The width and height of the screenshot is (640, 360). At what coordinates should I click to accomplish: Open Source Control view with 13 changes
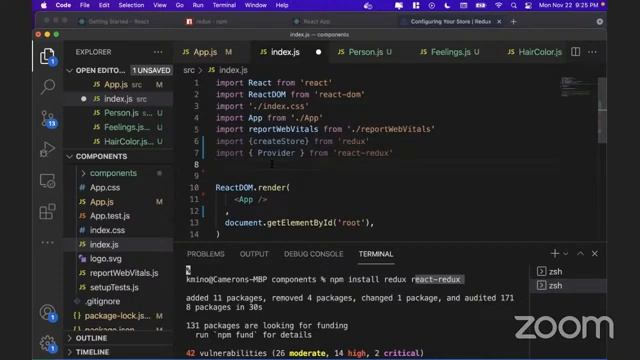pyautogui.click(x=48, y=119)
